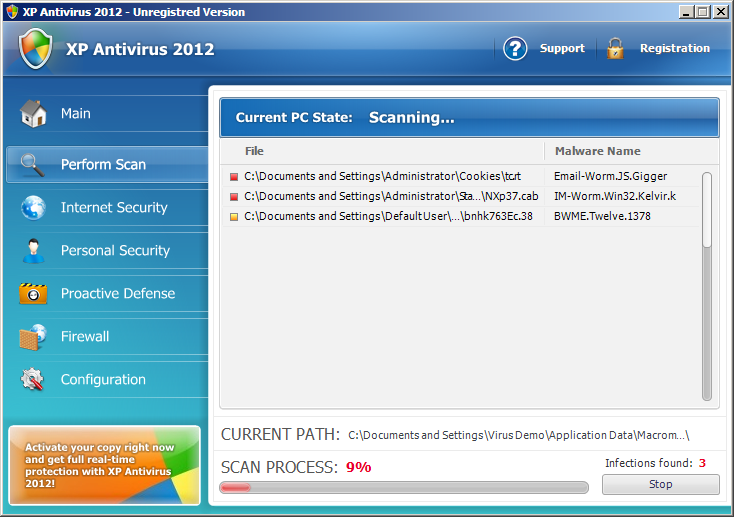
Task: Maximize the XP Antivirus window
Action: [703, 12]
